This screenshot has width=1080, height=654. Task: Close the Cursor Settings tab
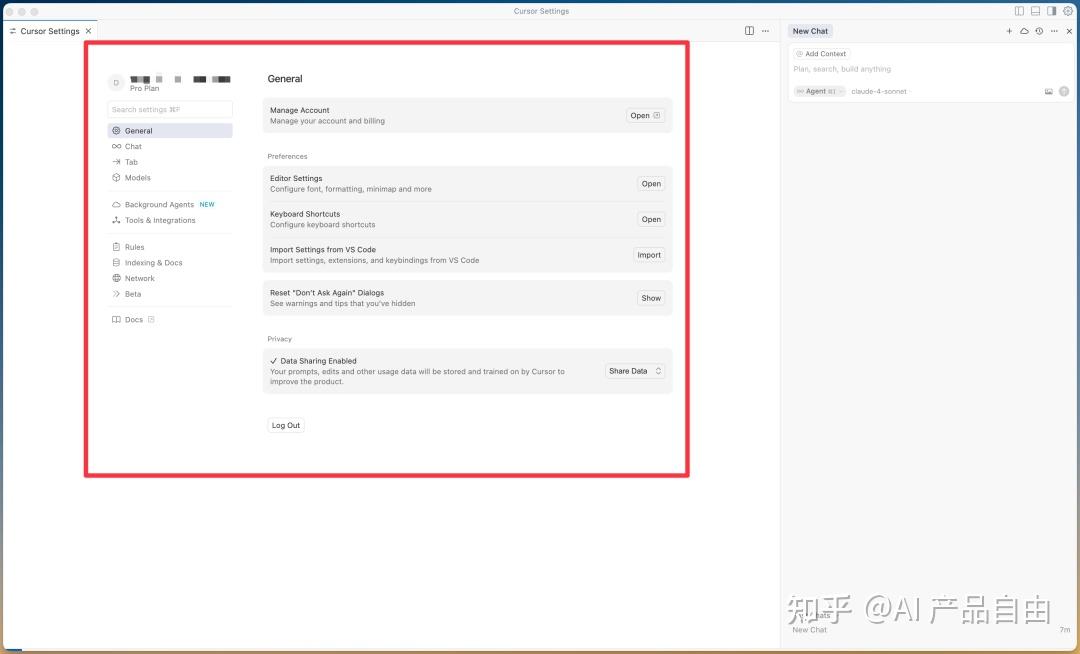click(x=88, y=31)
